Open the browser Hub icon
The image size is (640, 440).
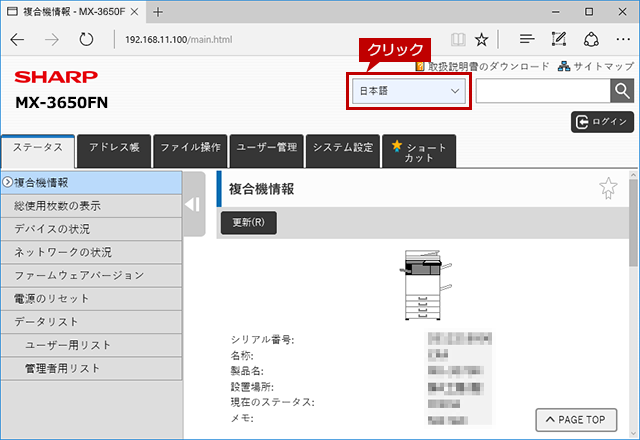coord(527,39)
